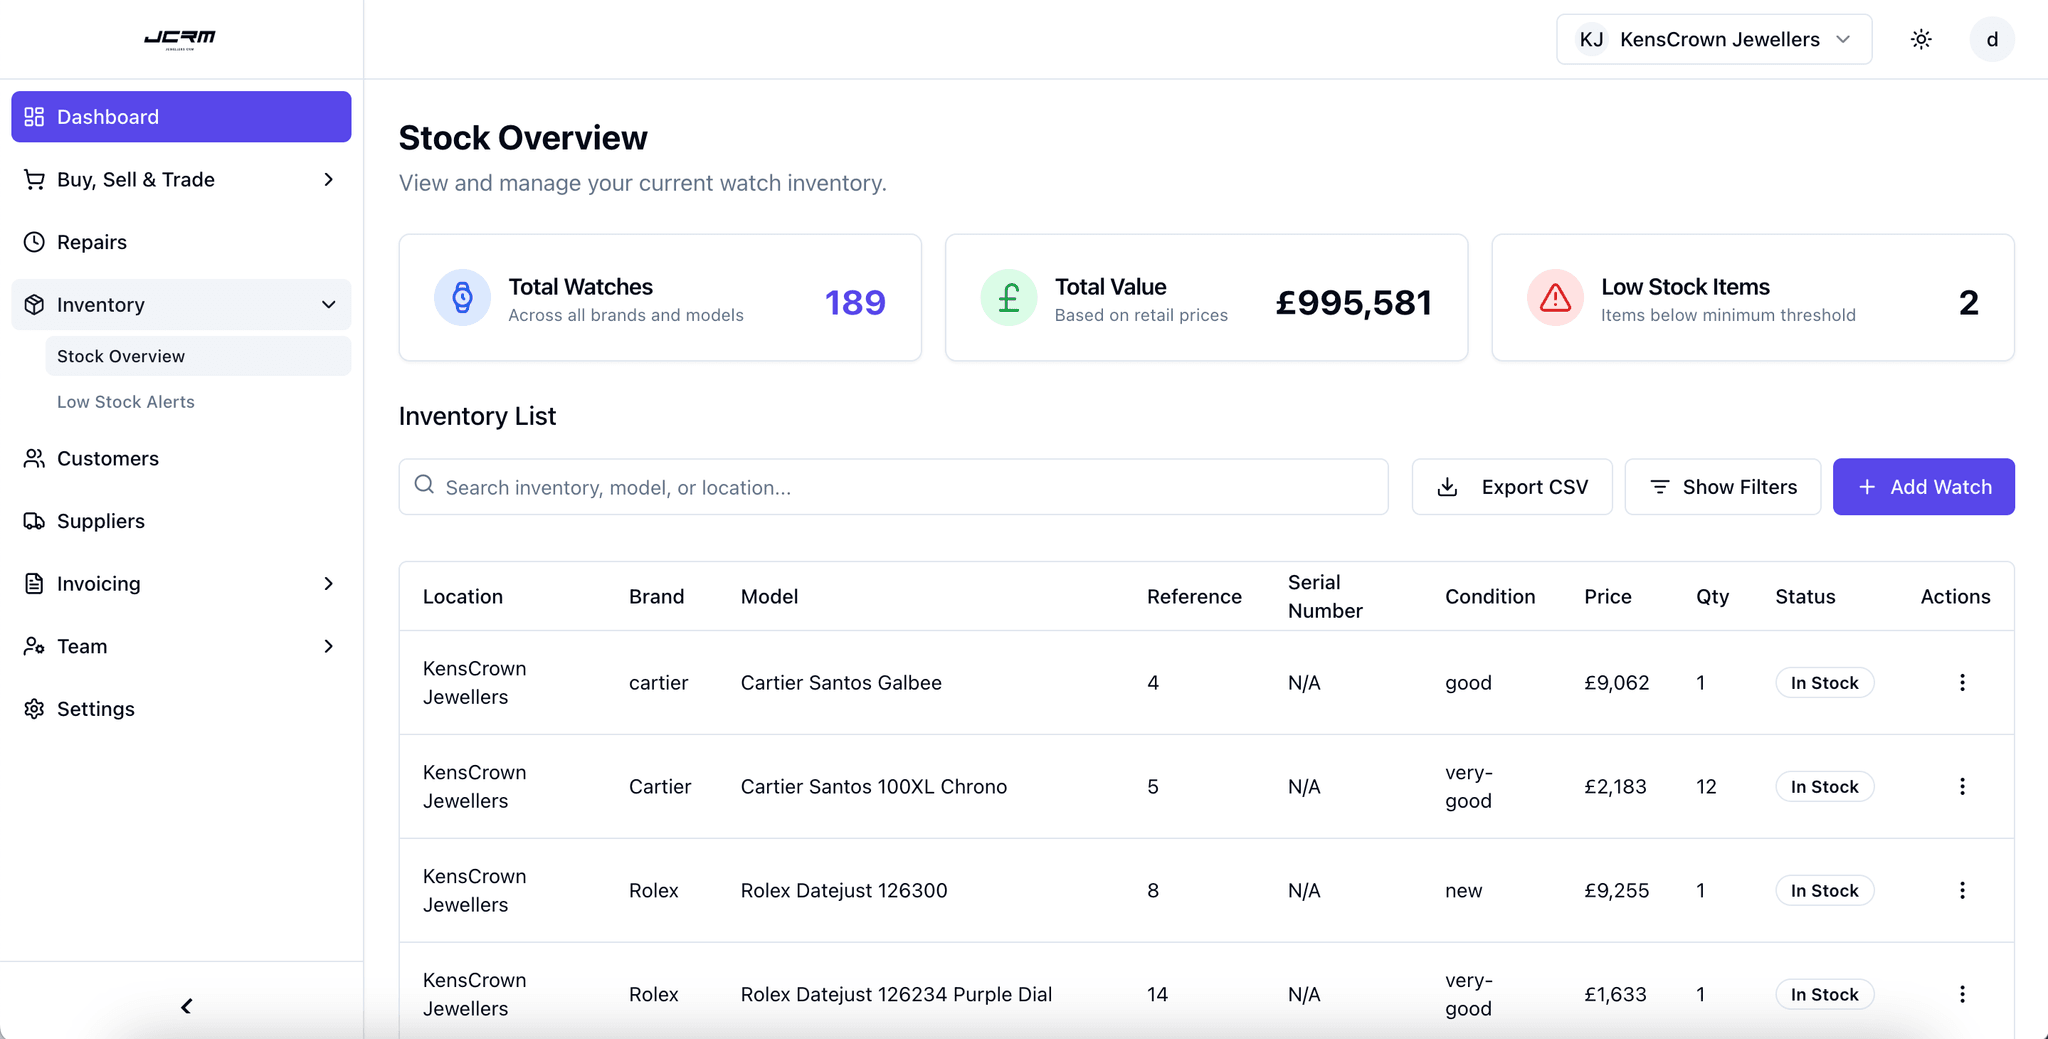Click the light mode sun icon in header

(x=1921, y=39)
